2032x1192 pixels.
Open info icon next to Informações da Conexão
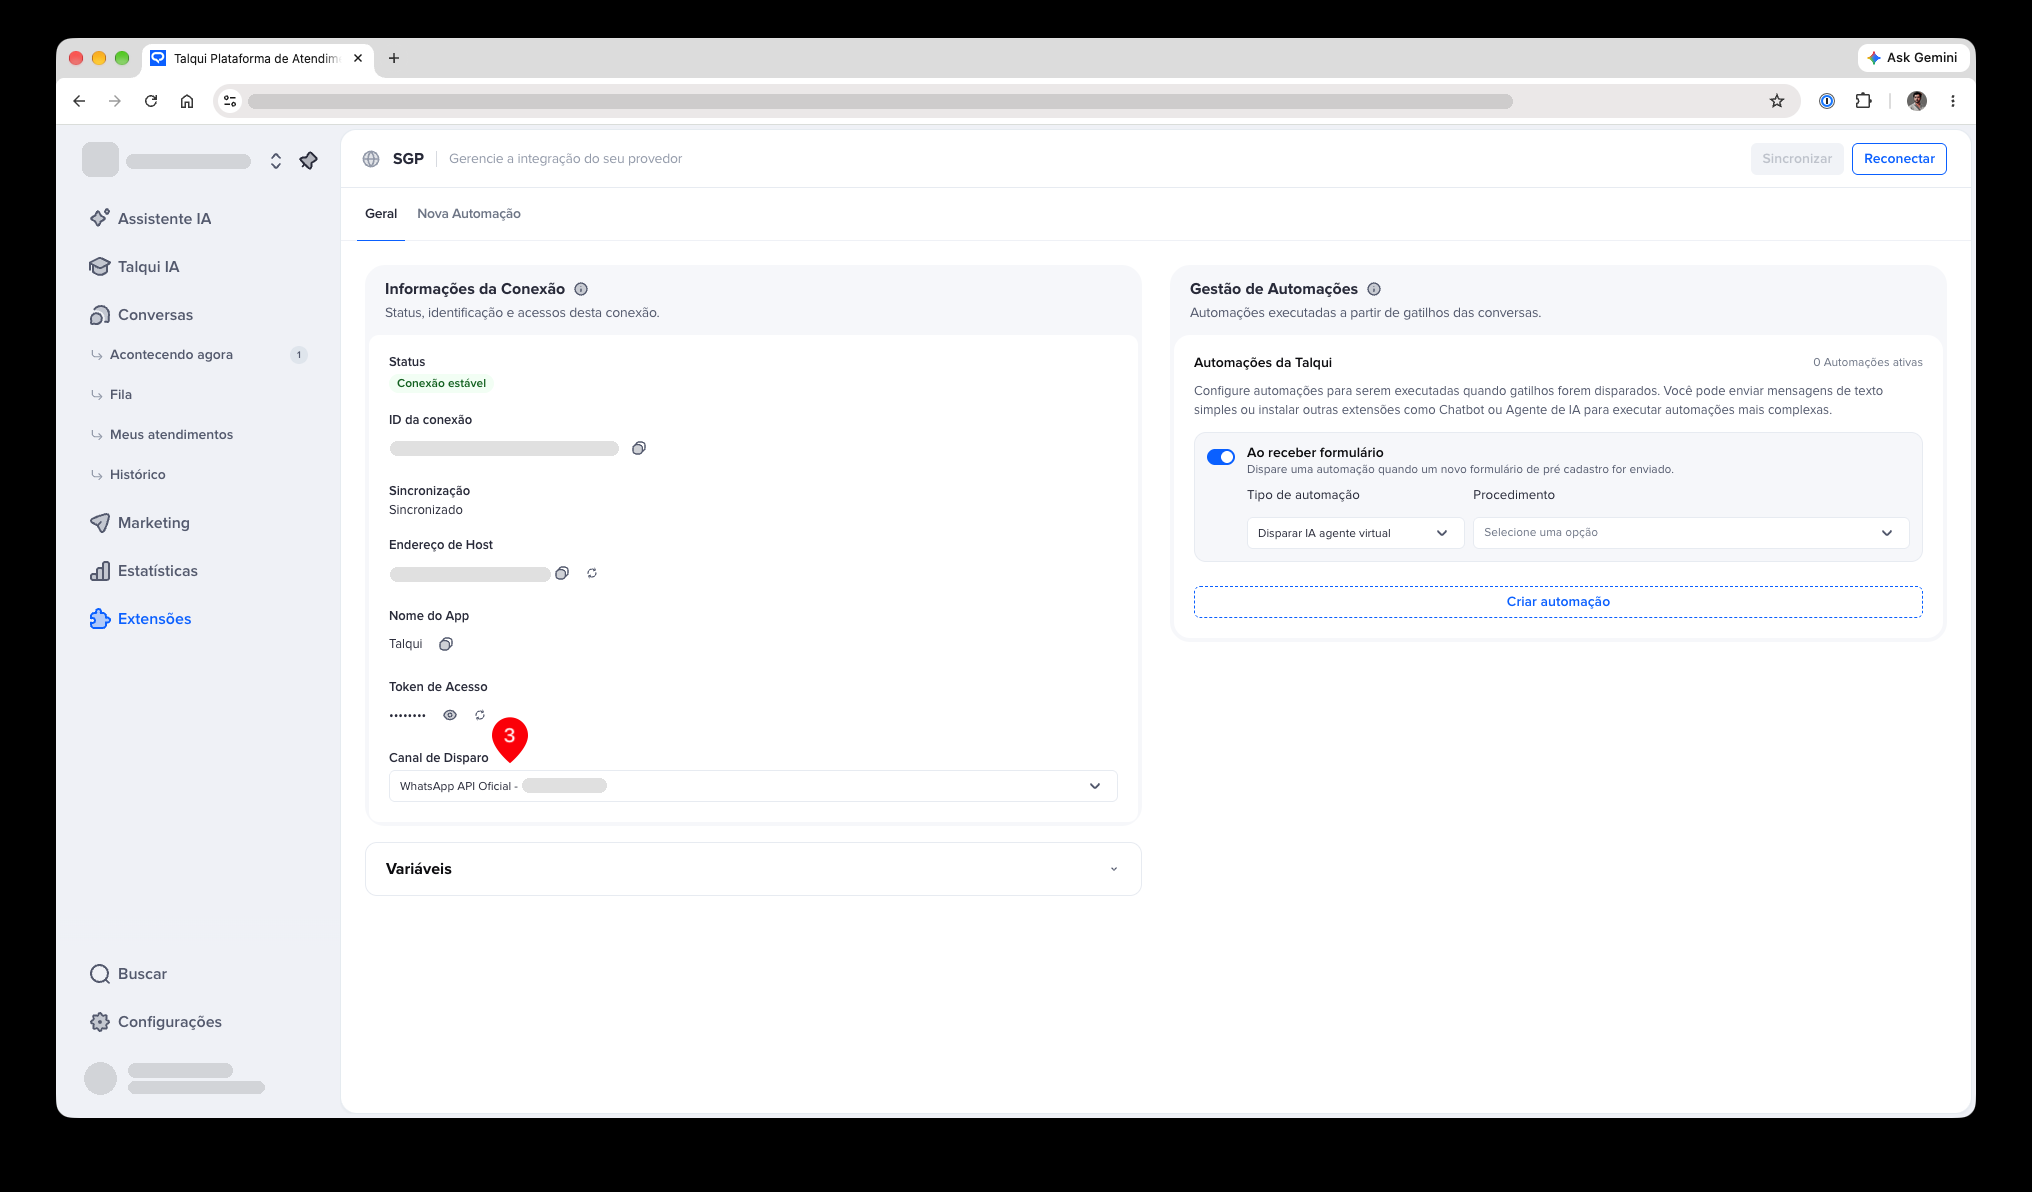pos(581,289)
